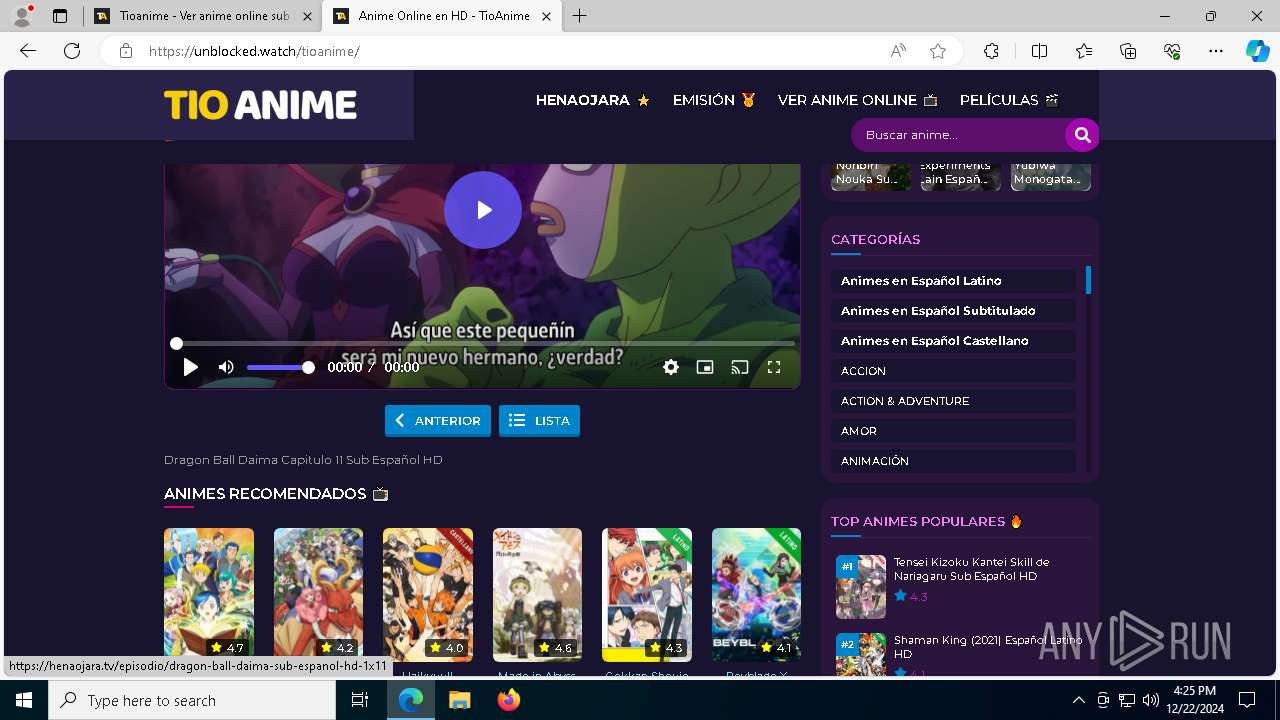The height and width of the screenshot is (720, 1280).
Task: Toggle split screen view icon
Action: click(x=1039, y=51)
